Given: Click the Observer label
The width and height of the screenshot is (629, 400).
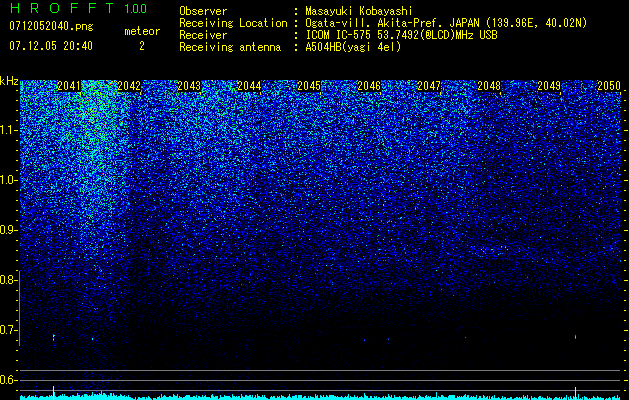Looking at the screenshot, I should click(203, 12).
